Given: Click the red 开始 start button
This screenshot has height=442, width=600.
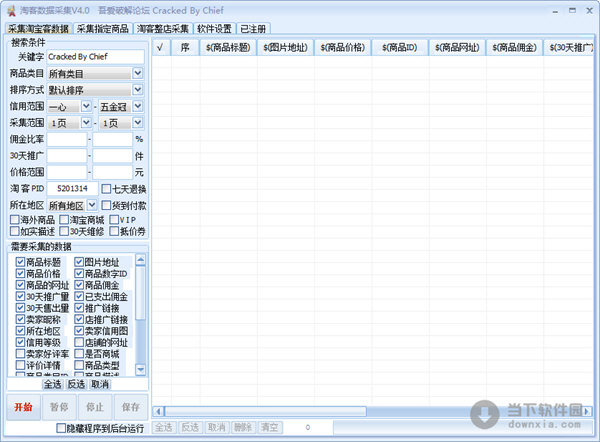Looking at the screenshot, I should coord(23,407).
